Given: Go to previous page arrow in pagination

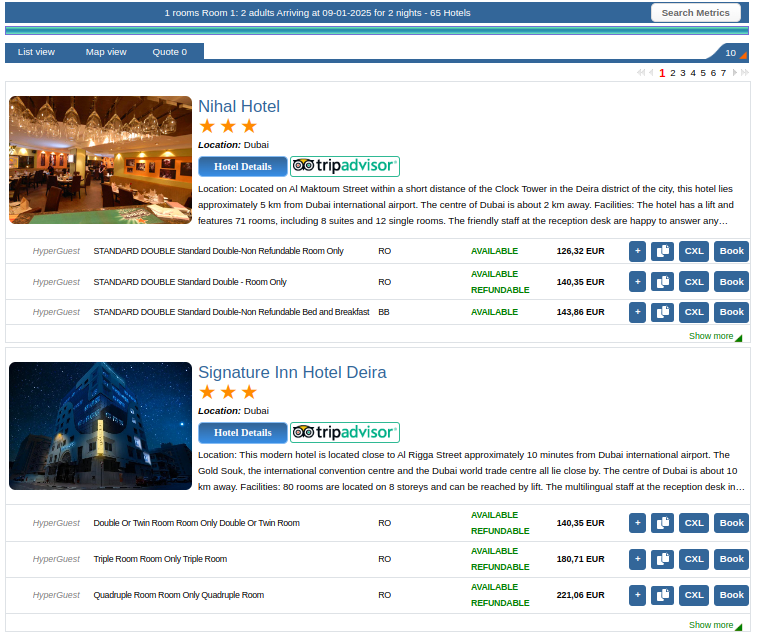Looking at the screenshot, I should 651,72.
